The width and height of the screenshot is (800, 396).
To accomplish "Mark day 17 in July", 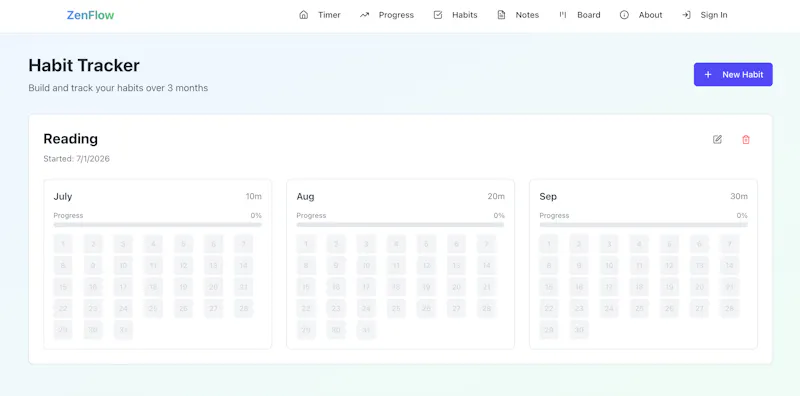I will [x=123, y=287].
